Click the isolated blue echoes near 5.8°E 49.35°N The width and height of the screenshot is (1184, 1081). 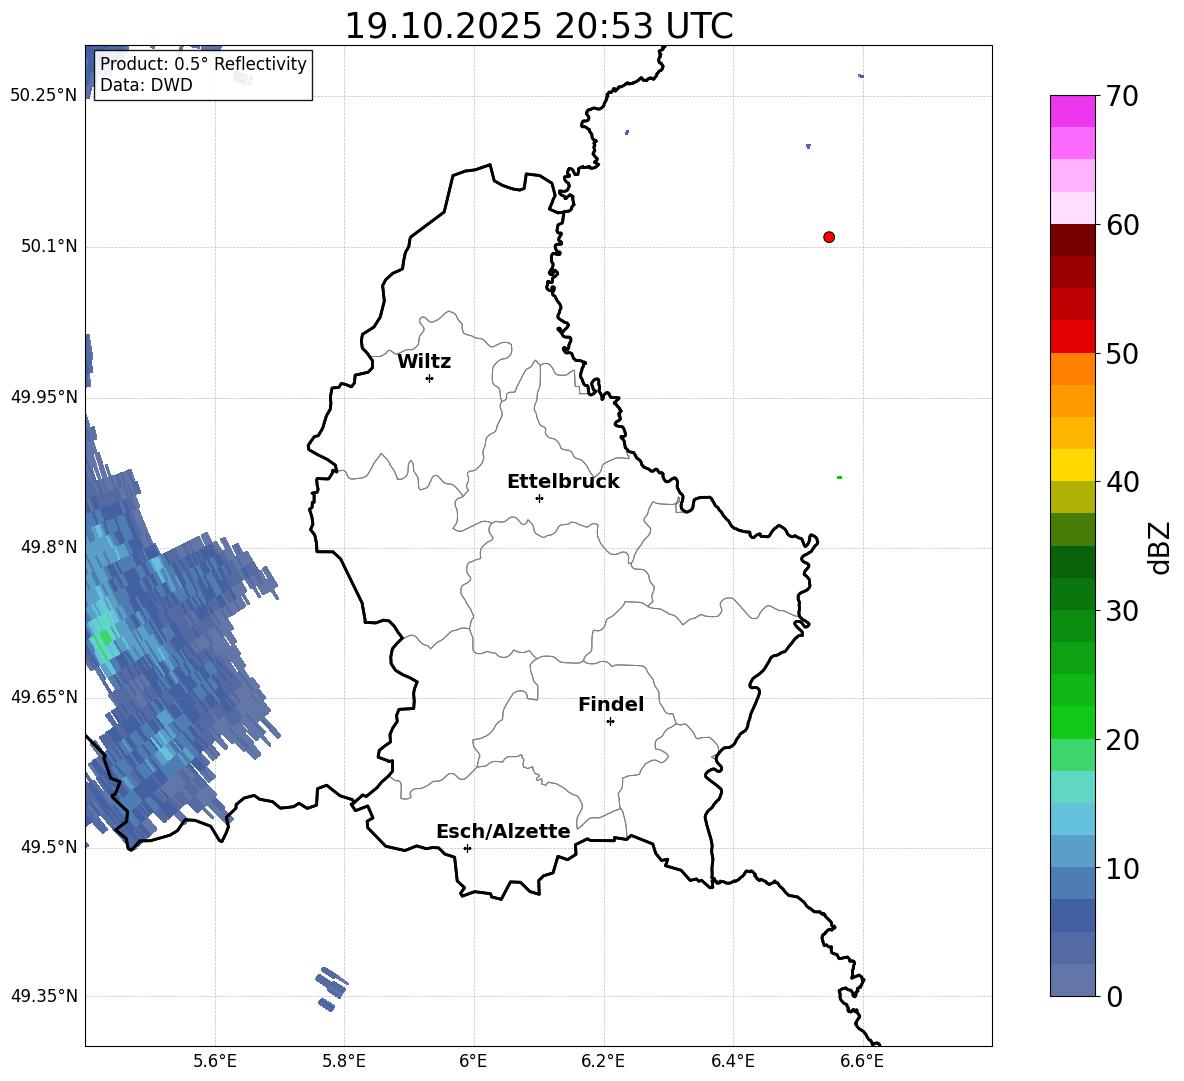point(331,988)
